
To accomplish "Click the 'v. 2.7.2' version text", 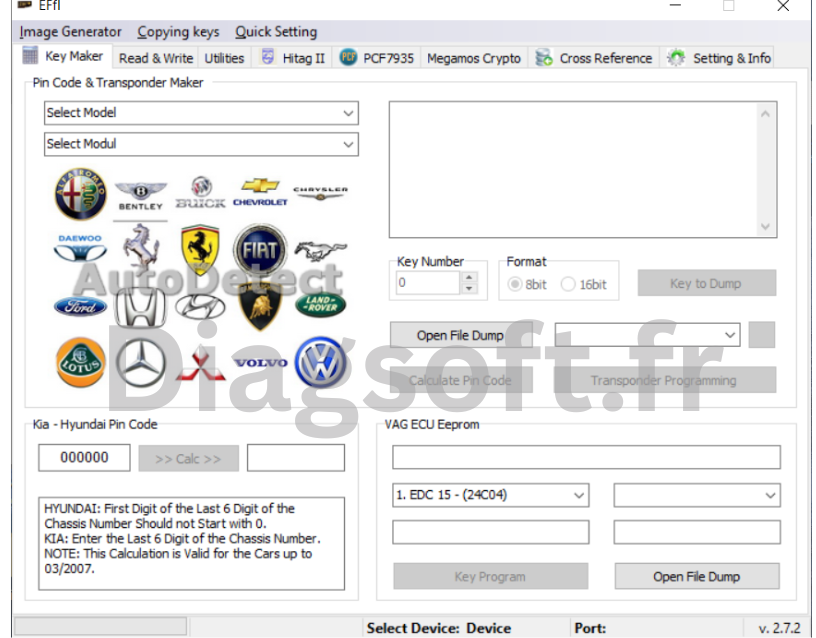I will 779,628.
